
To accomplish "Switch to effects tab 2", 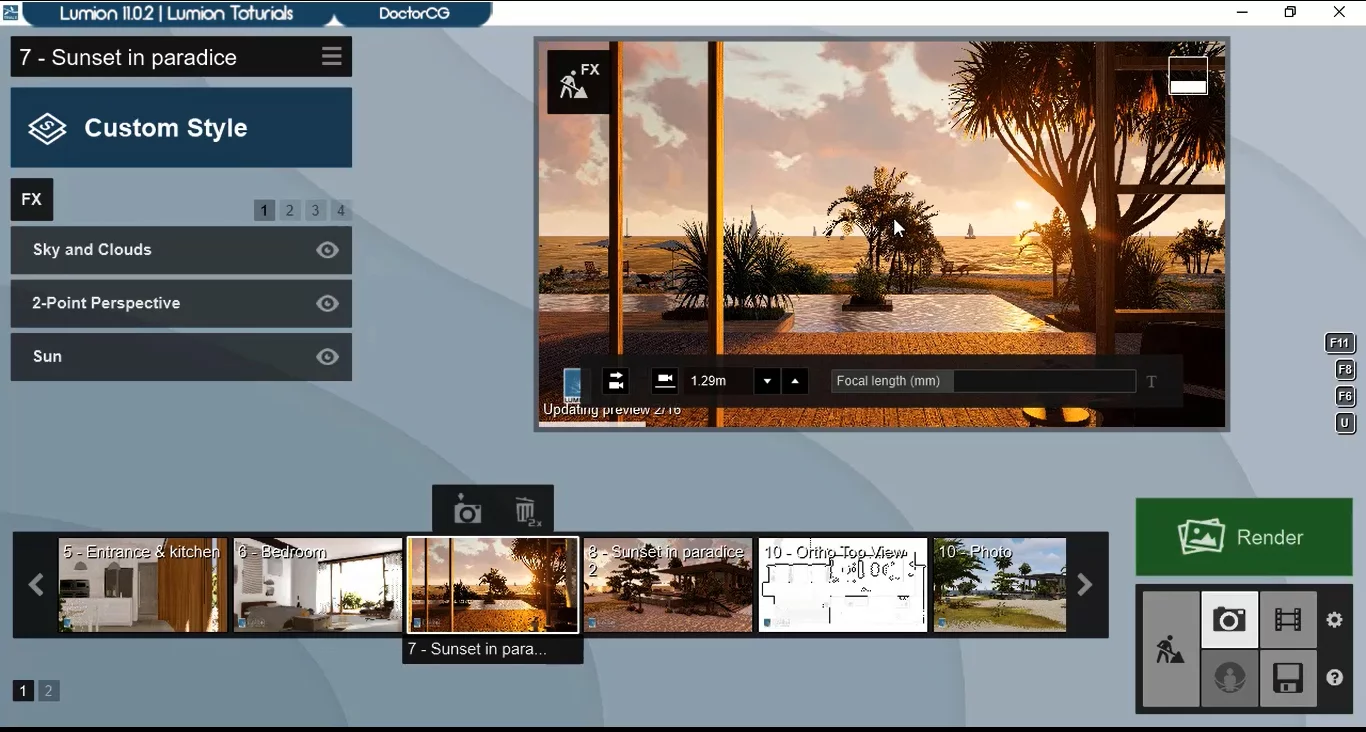I will pyautogui.click(x=290, y=211).
